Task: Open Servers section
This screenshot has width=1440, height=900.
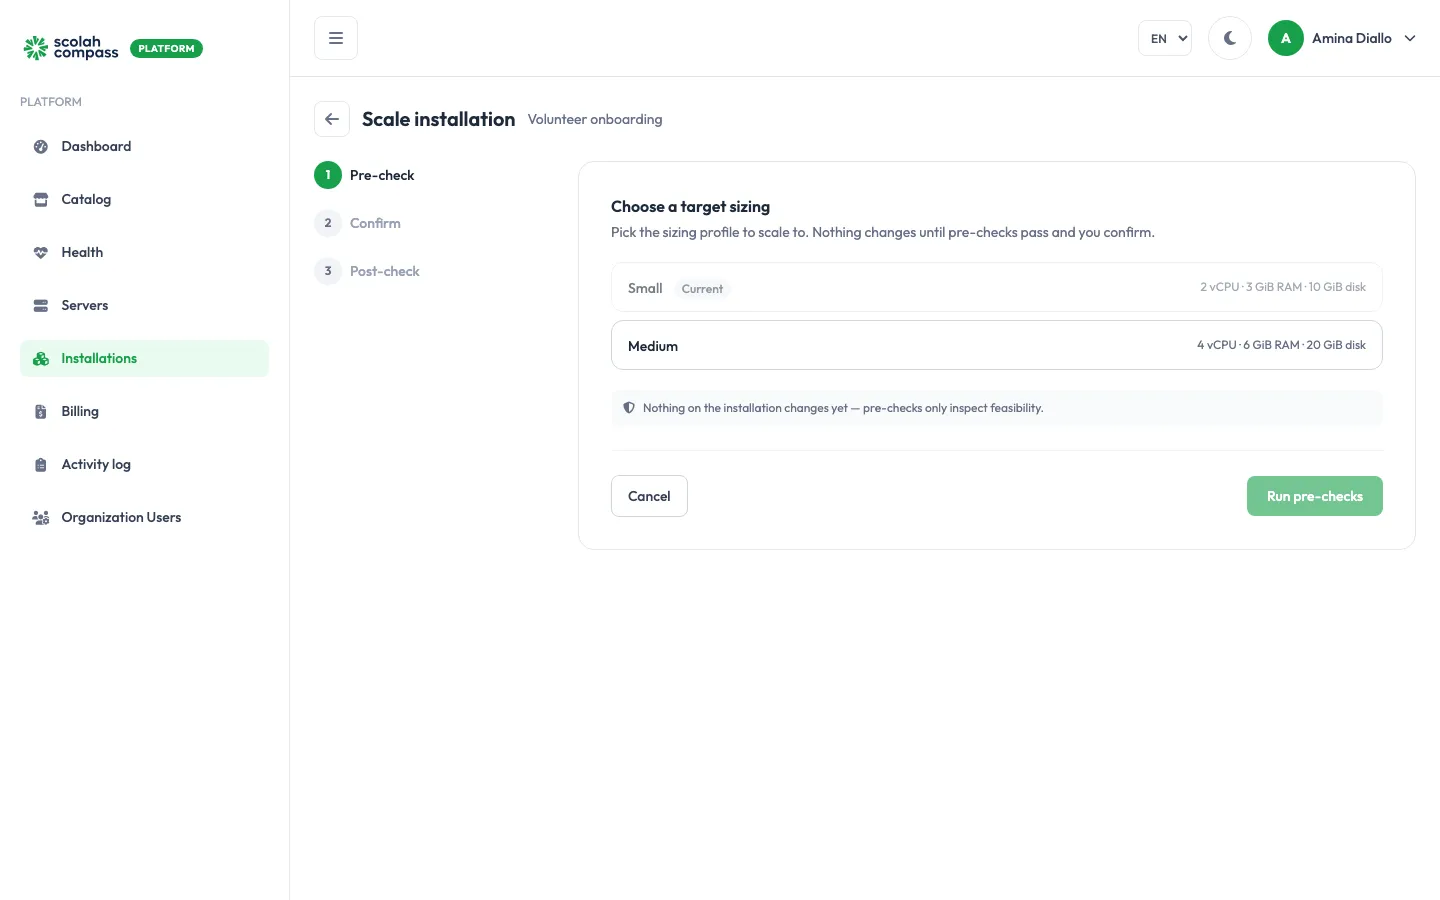Action: (144, 306)
